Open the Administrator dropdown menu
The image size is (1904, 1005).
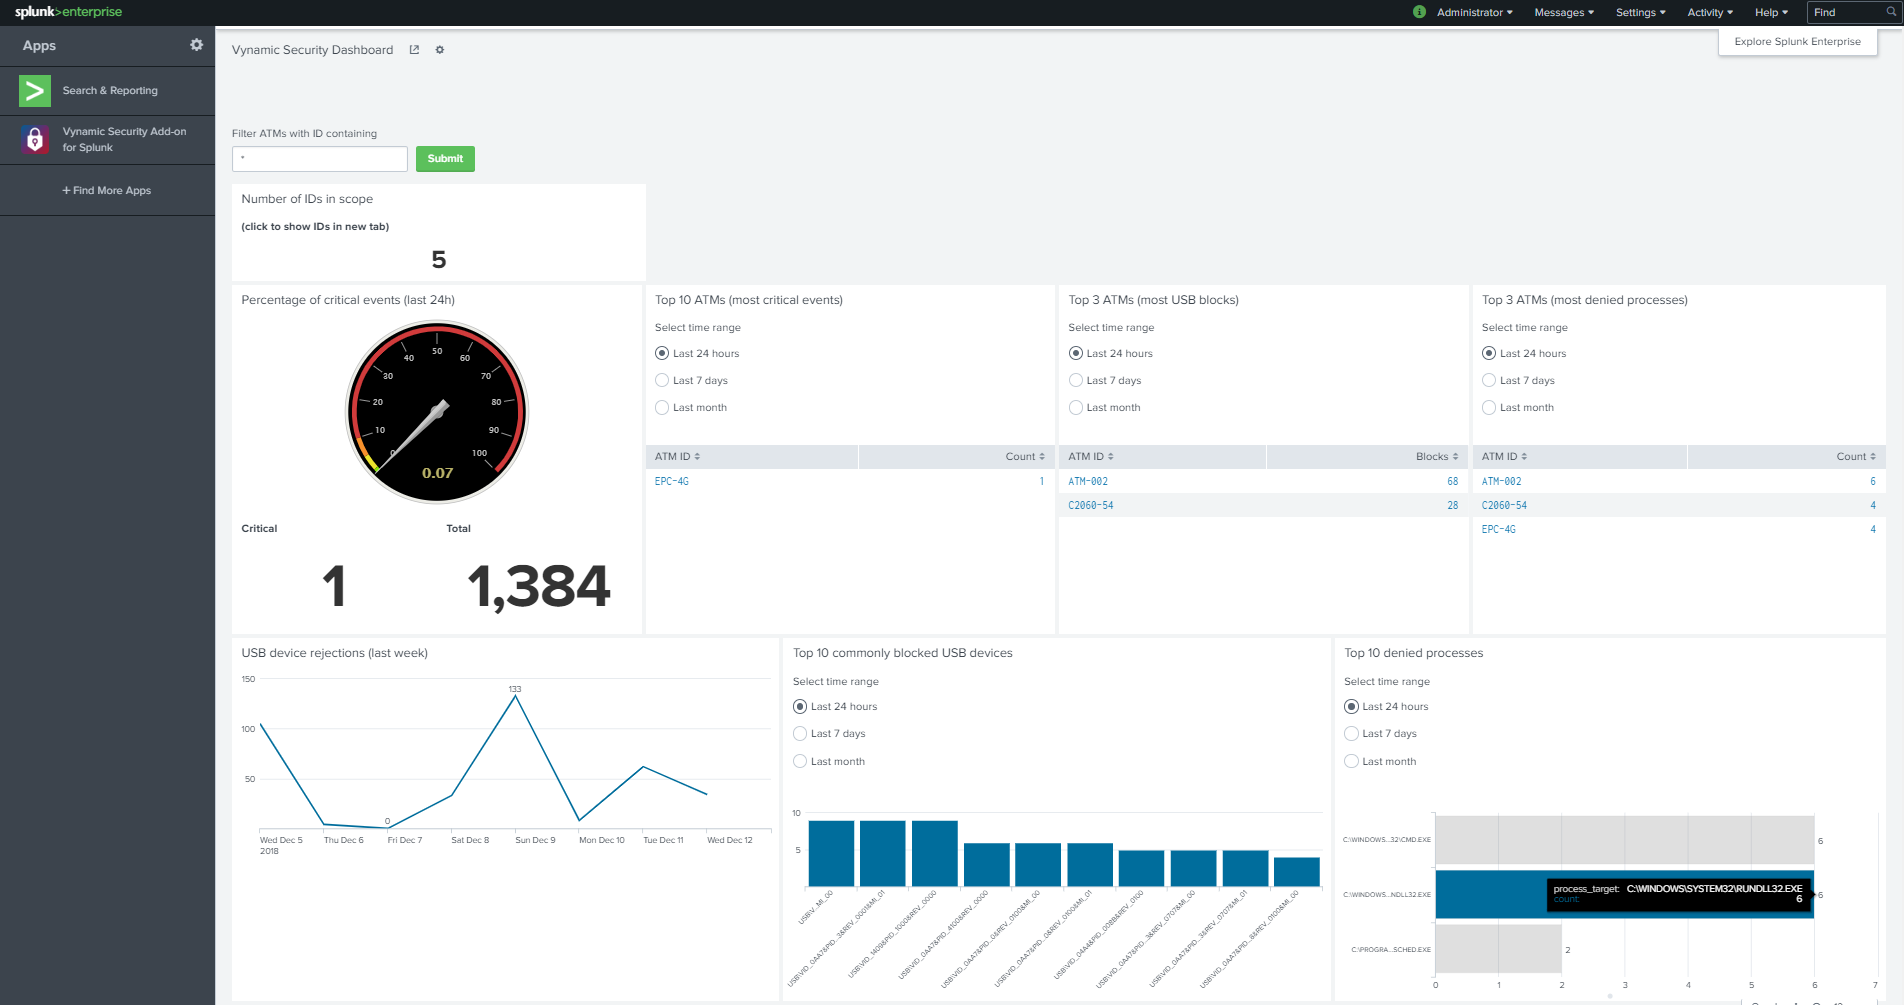pos(1474,12)
